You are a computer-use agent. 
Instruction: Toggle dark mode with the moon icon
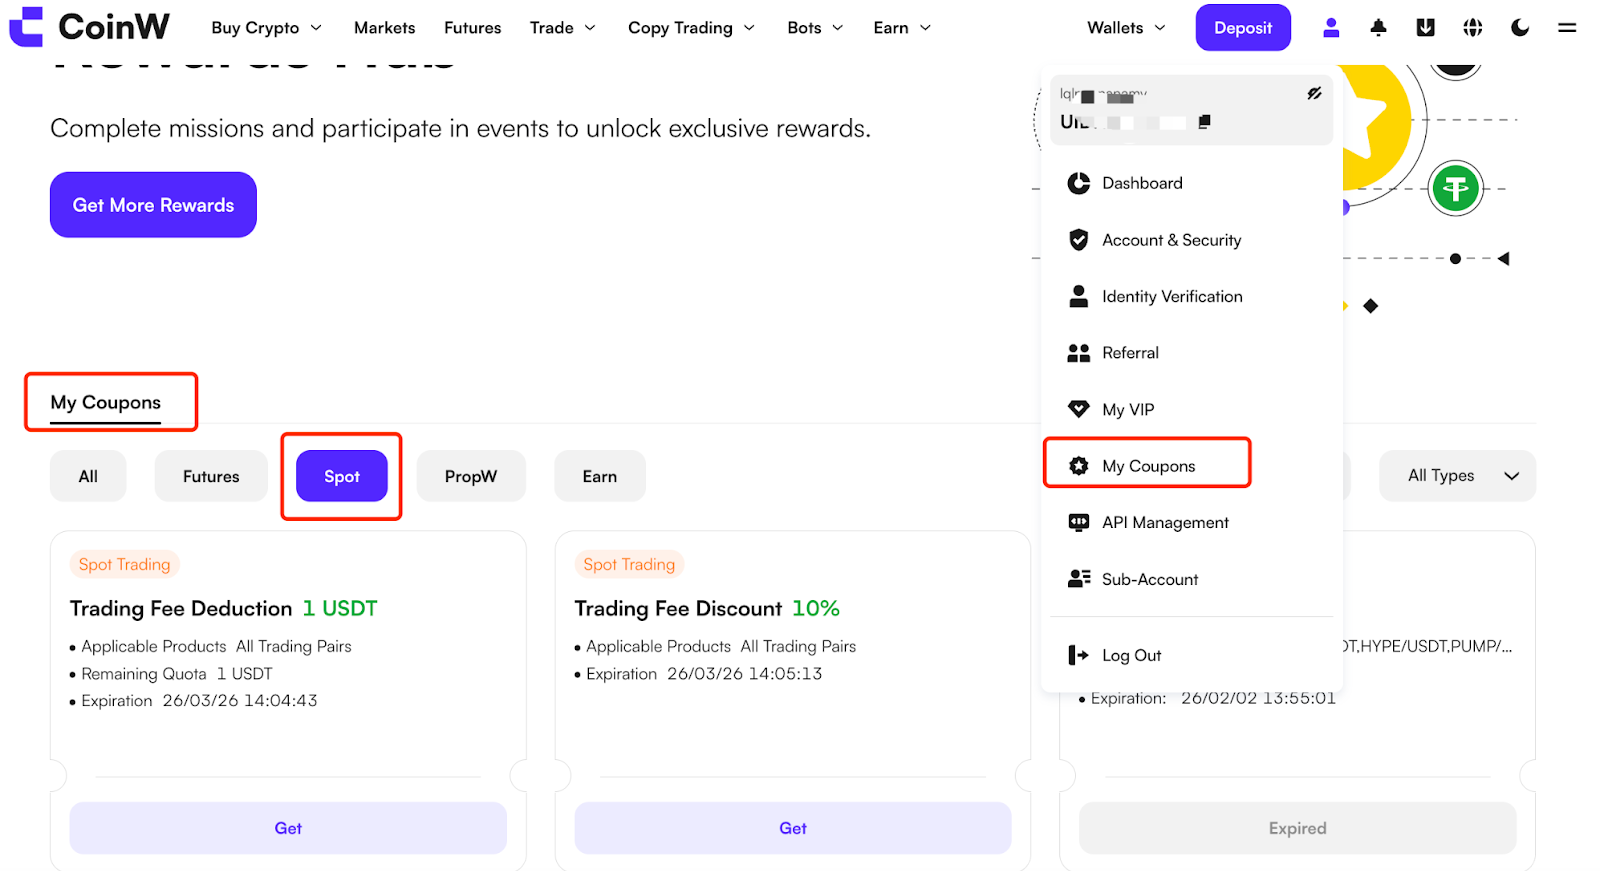coord(1520,28)
